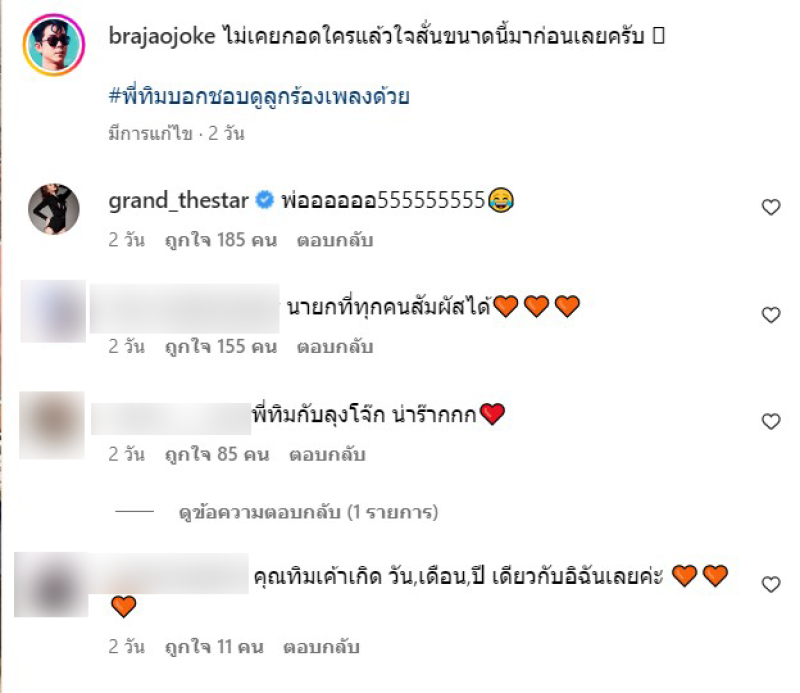The height and width of the screenshot is (693, 800).
Task: Expand ดูข้อความตอบกลับ (1 รายการ) replies
Action: pos(308,512)
